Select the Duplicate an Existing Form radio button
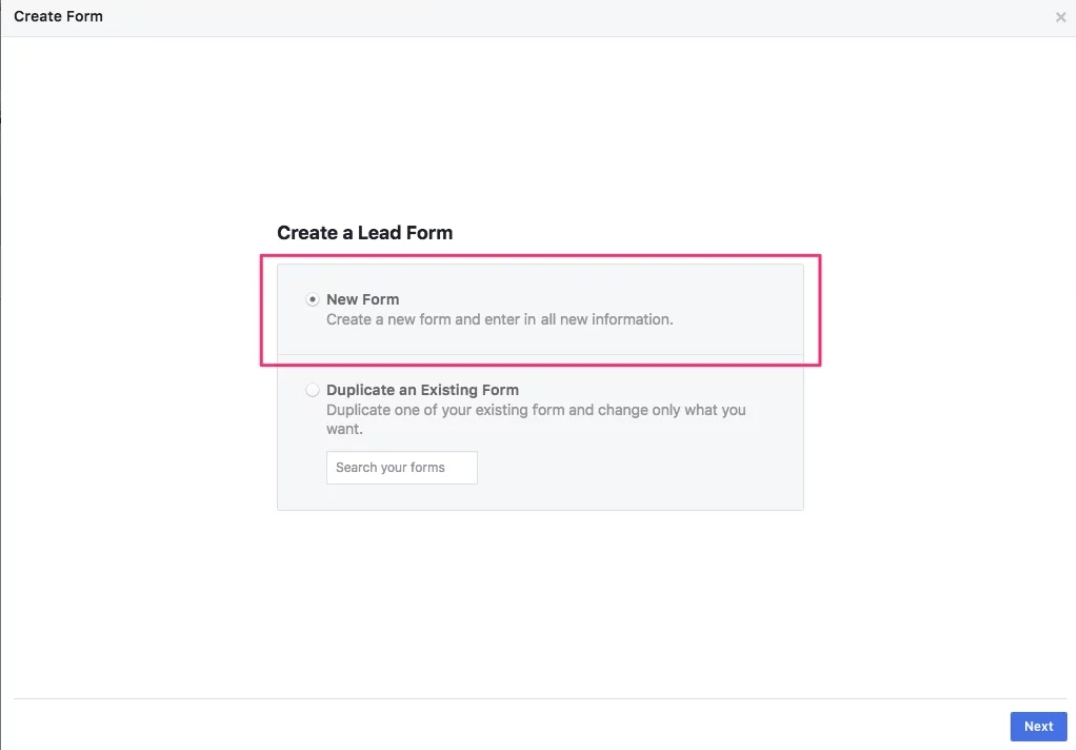The width and height of the screenshot is (1076, 750). point(313,390)
